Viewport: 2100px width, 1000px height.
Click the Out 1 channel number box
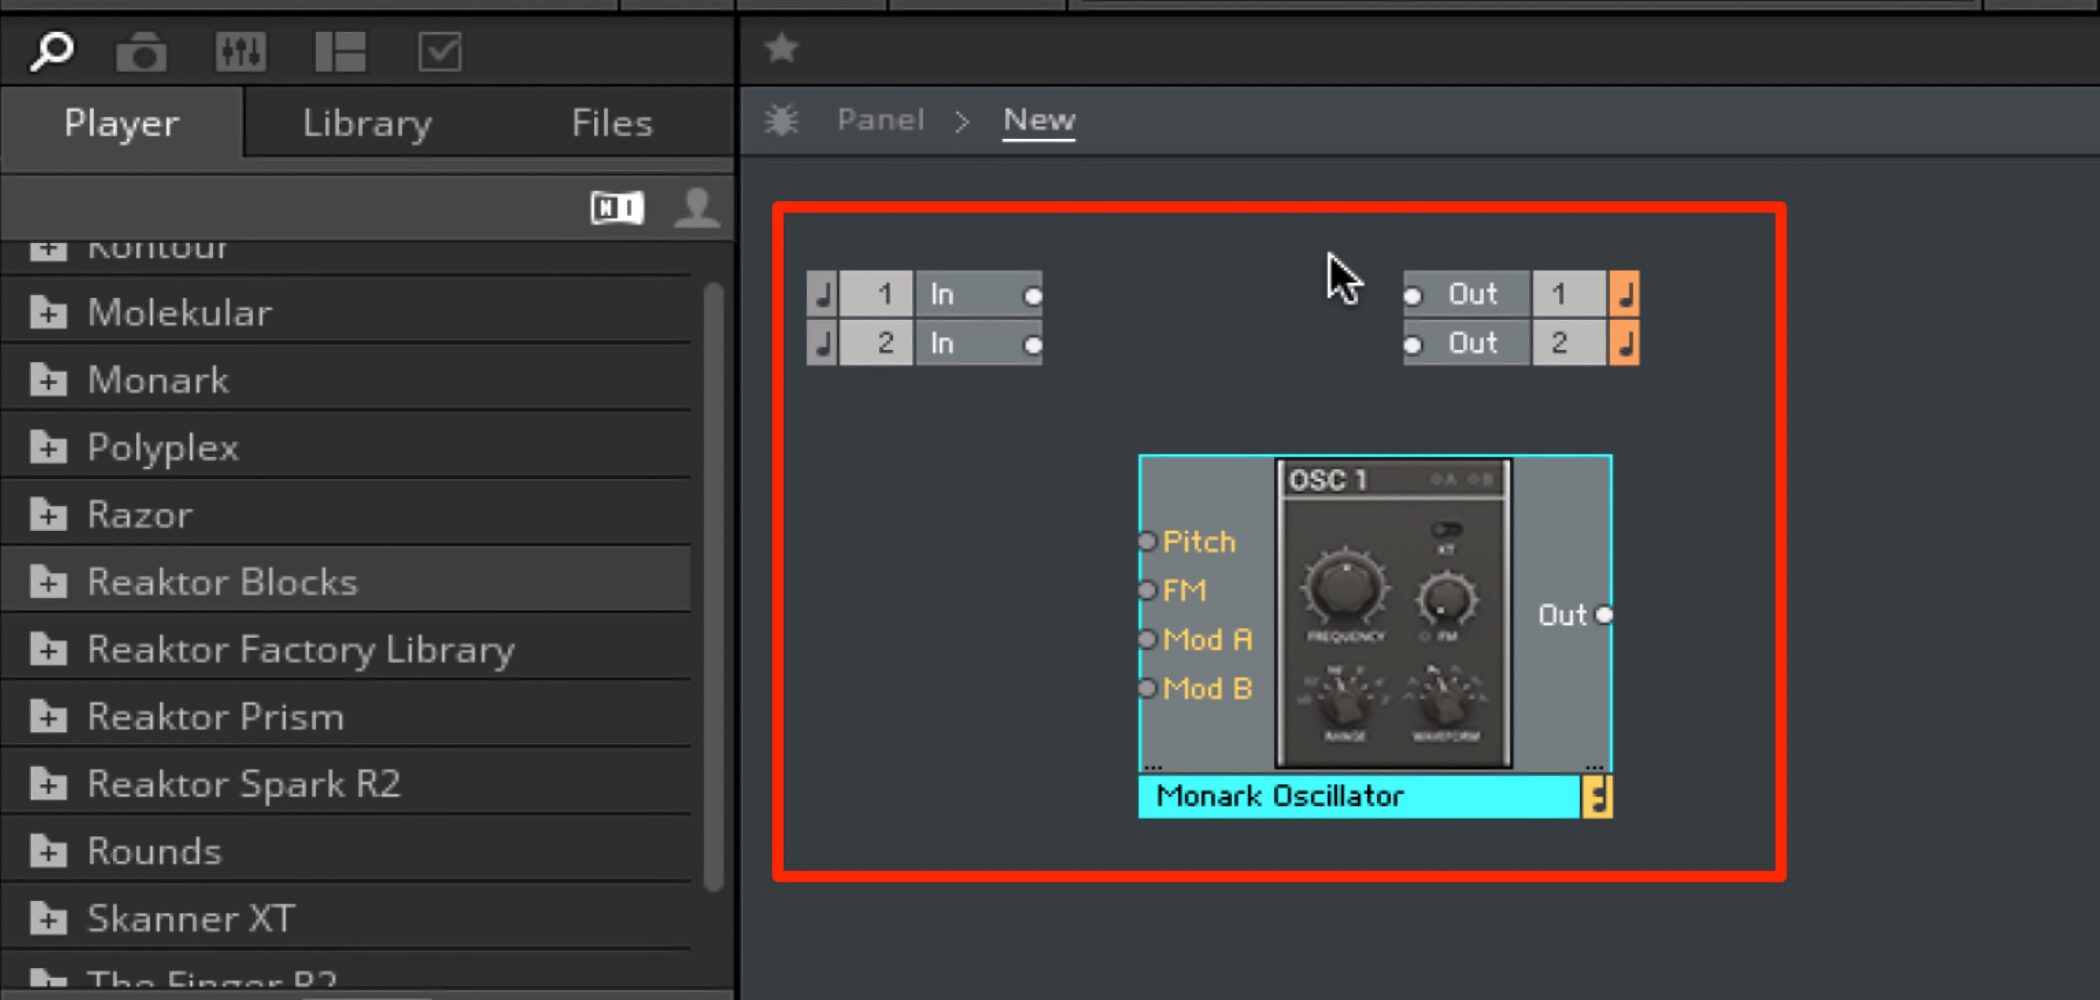(x=1568, y=294)
